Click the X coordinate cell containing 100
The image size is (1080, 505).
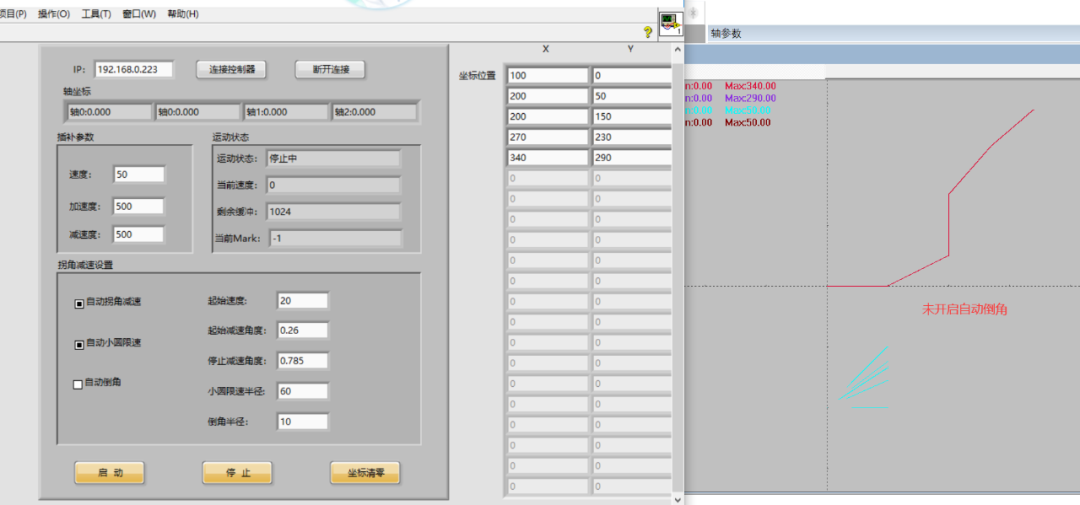tap(548, 75)
